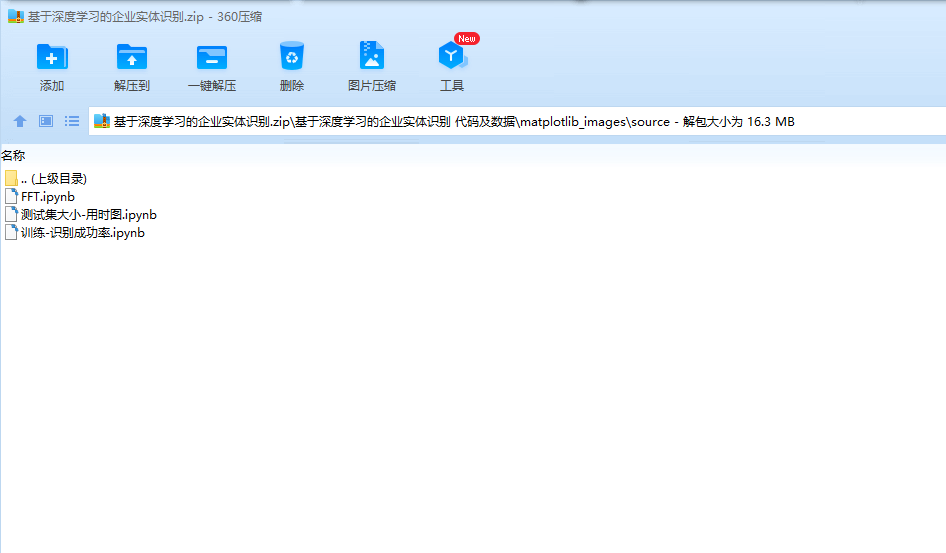Click the archive path address field
The height and width of the screenshot is (553, 946).
point(517,121)
